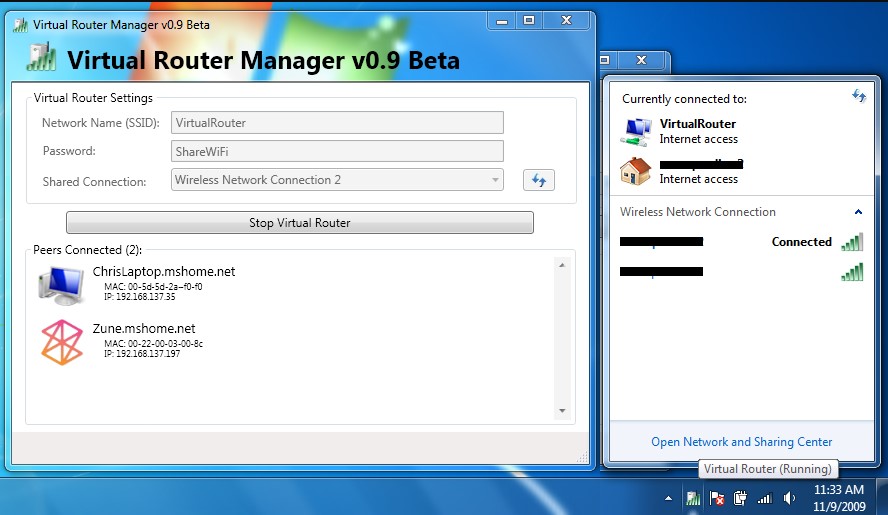Click the Password text field
This screenshot has width=888, height=515.
pyautogui.click(x=338, y=151)
